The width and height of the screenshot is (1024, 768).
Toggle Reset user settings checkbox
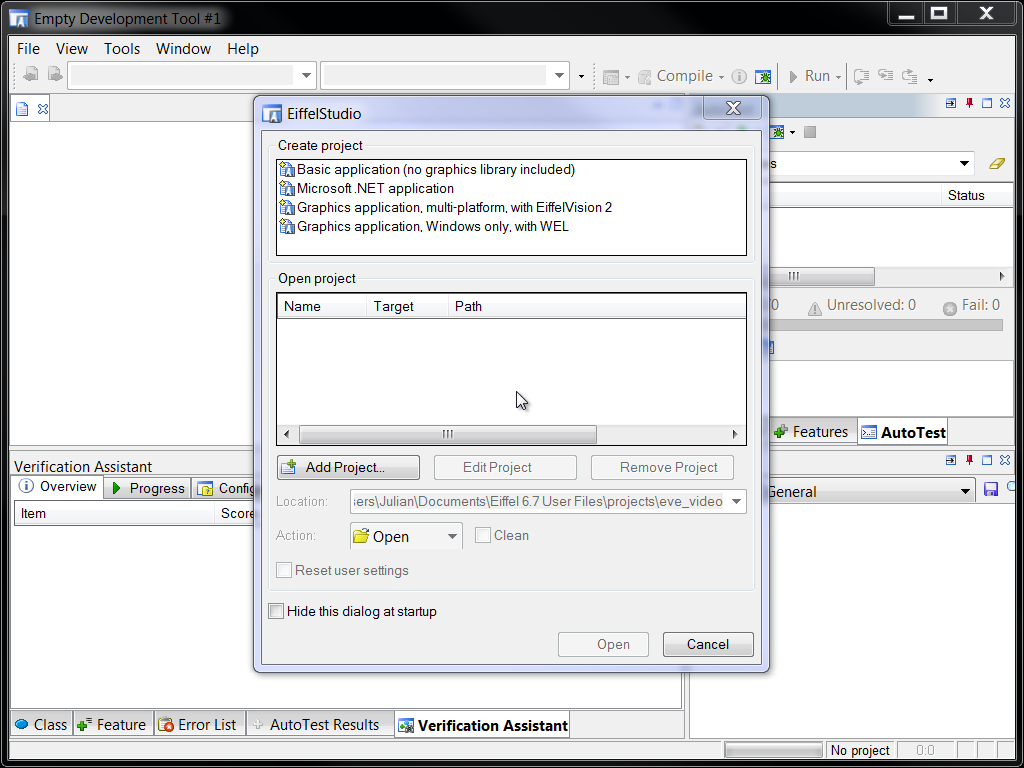pos(284,570)
